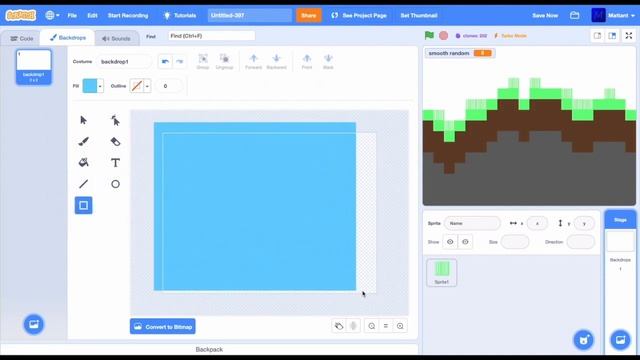Viewport: 640px width, 360px height.
Task: Click the Ungroup icon
Action: coord(224,62)
